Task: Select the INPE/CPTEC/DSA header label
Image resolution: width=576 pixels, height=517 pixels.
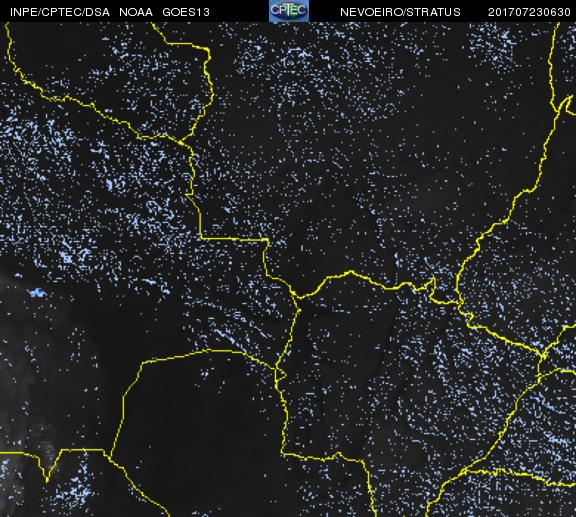Action: (x=60, y=12)
